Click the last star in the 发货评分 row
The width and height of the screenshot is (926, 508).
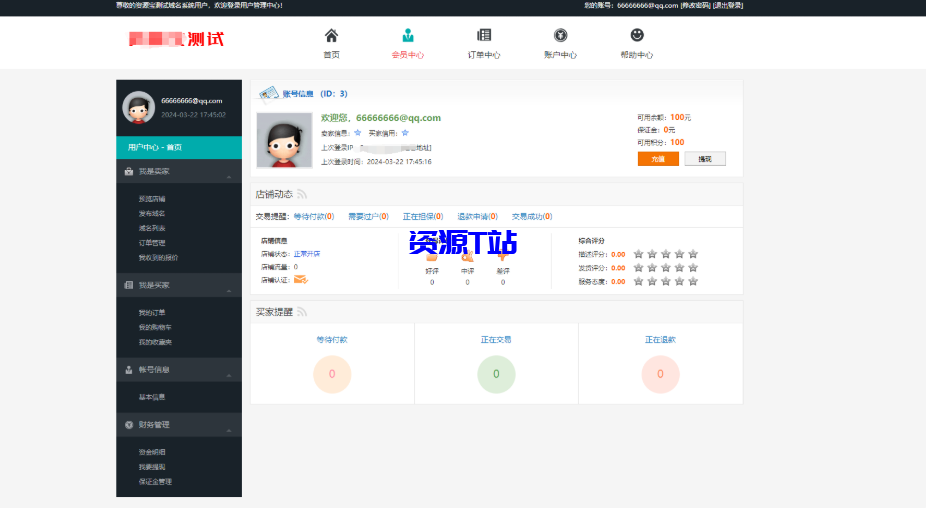(693, 268)
